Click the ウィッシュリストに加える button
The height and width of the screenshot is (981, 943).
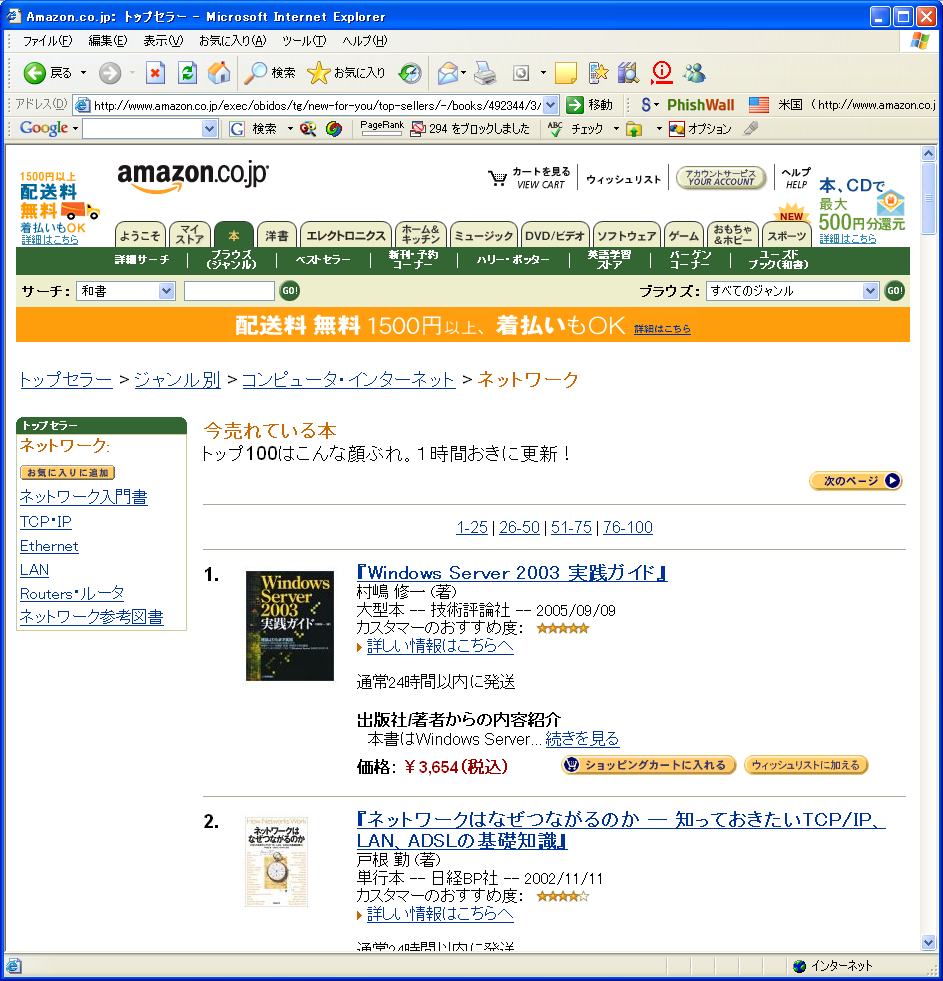806,765
